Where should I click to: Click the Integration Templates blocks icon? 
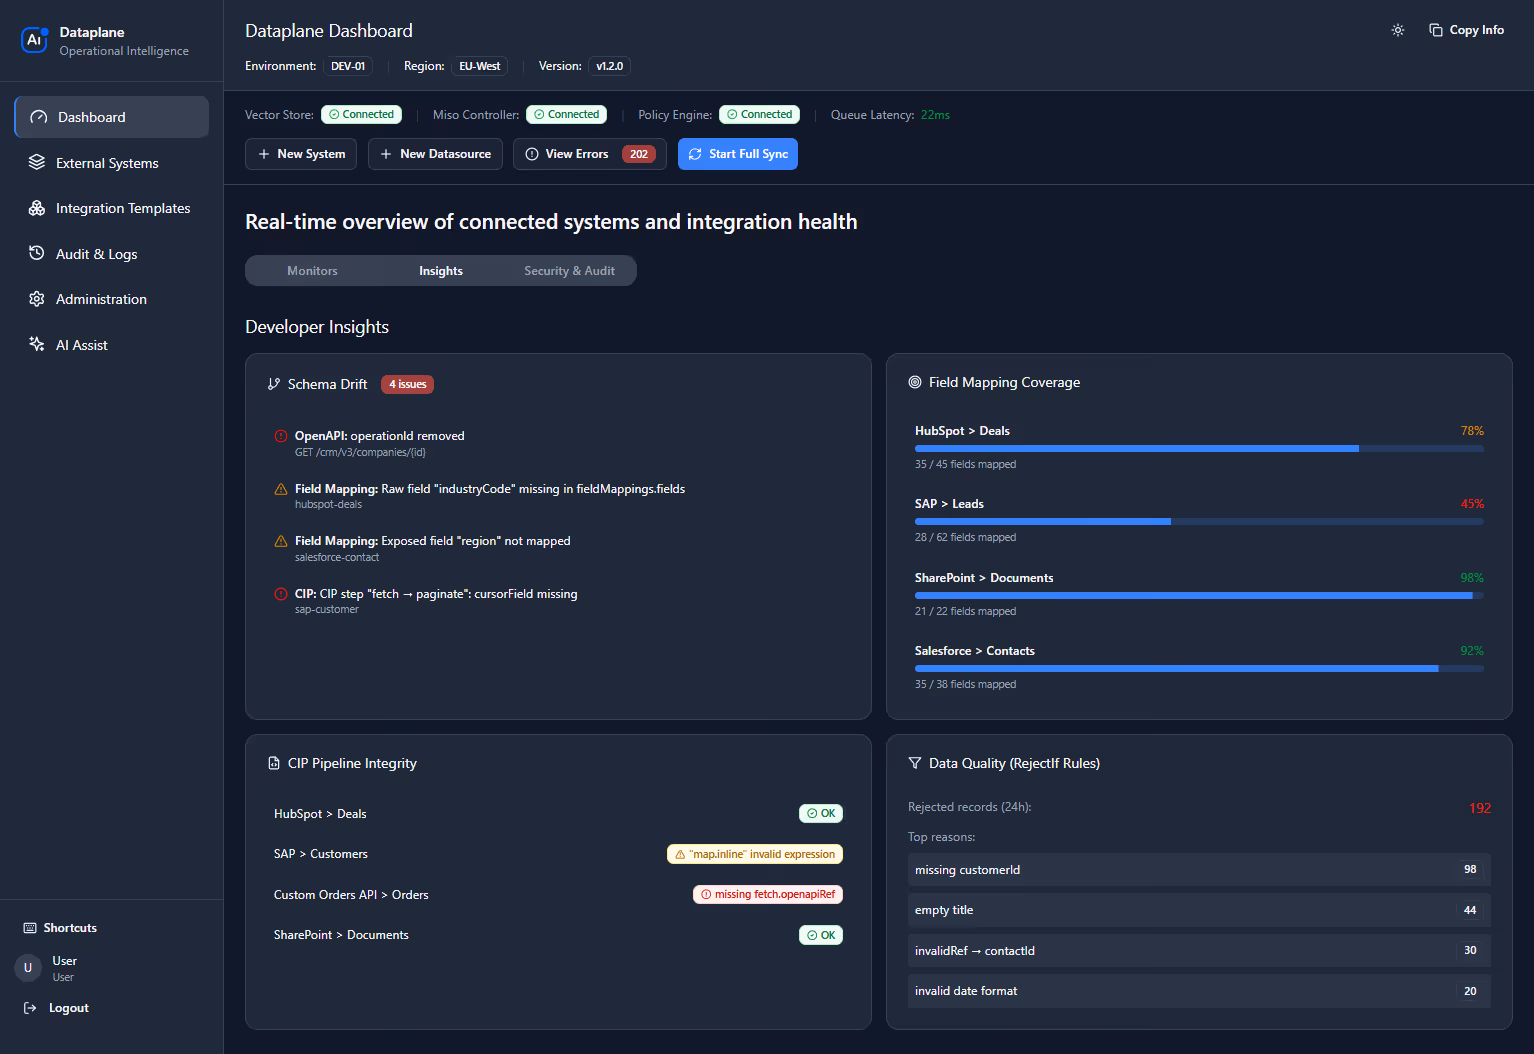[37, 208]
